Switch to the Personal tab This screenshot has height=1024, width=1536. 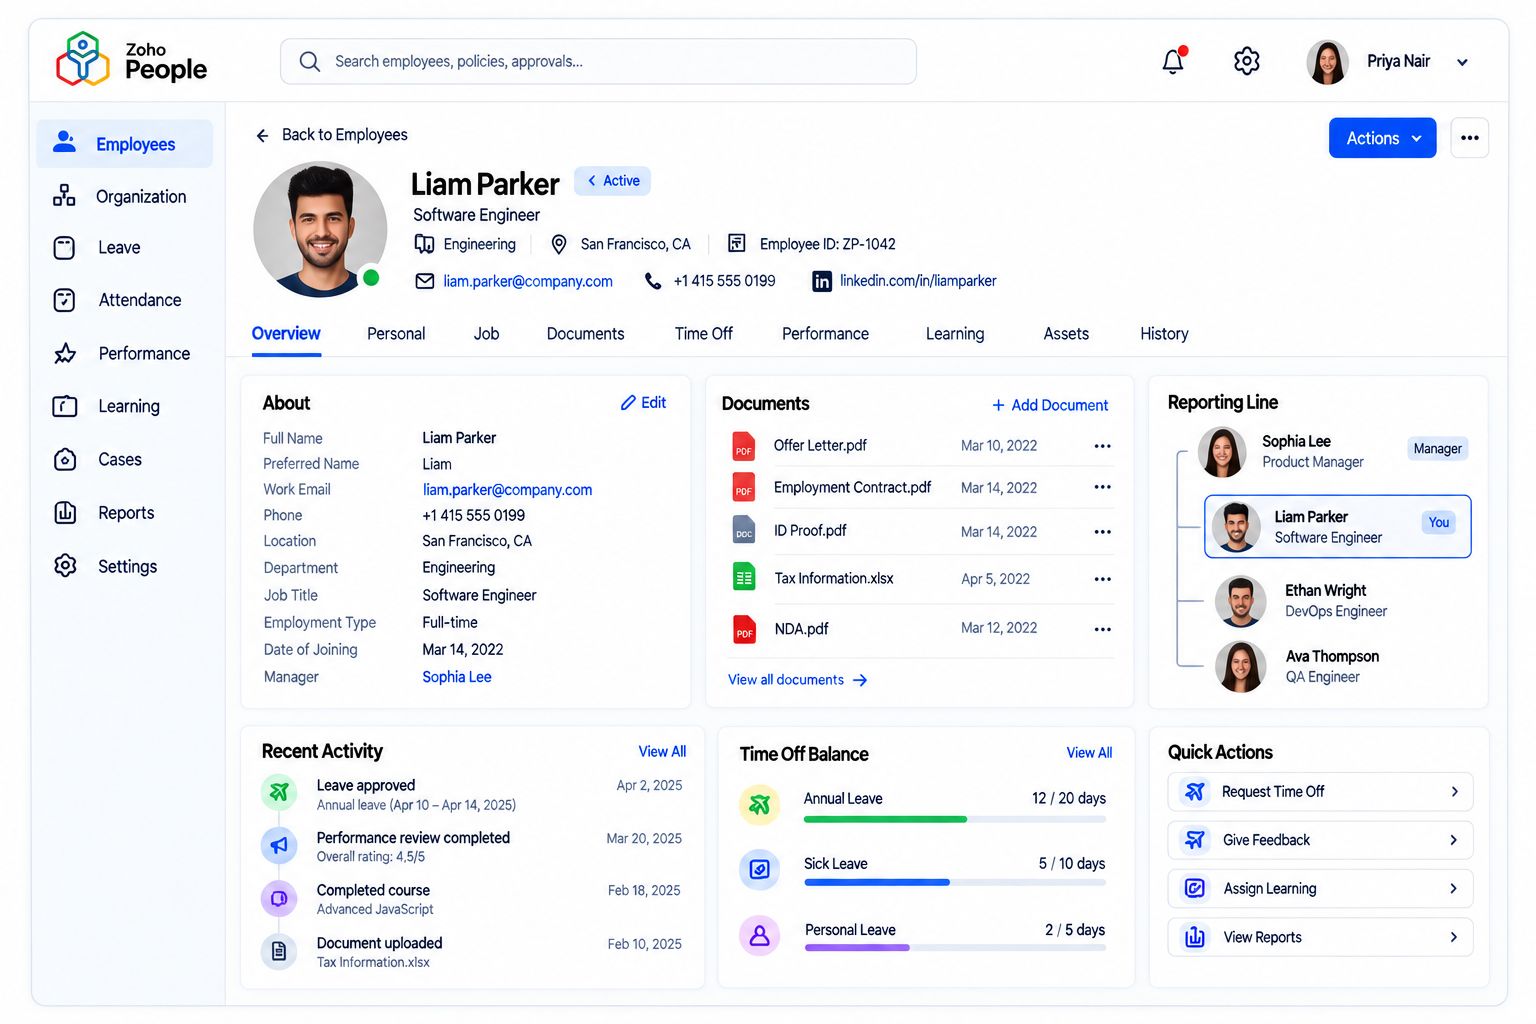(x=396, y=334)
